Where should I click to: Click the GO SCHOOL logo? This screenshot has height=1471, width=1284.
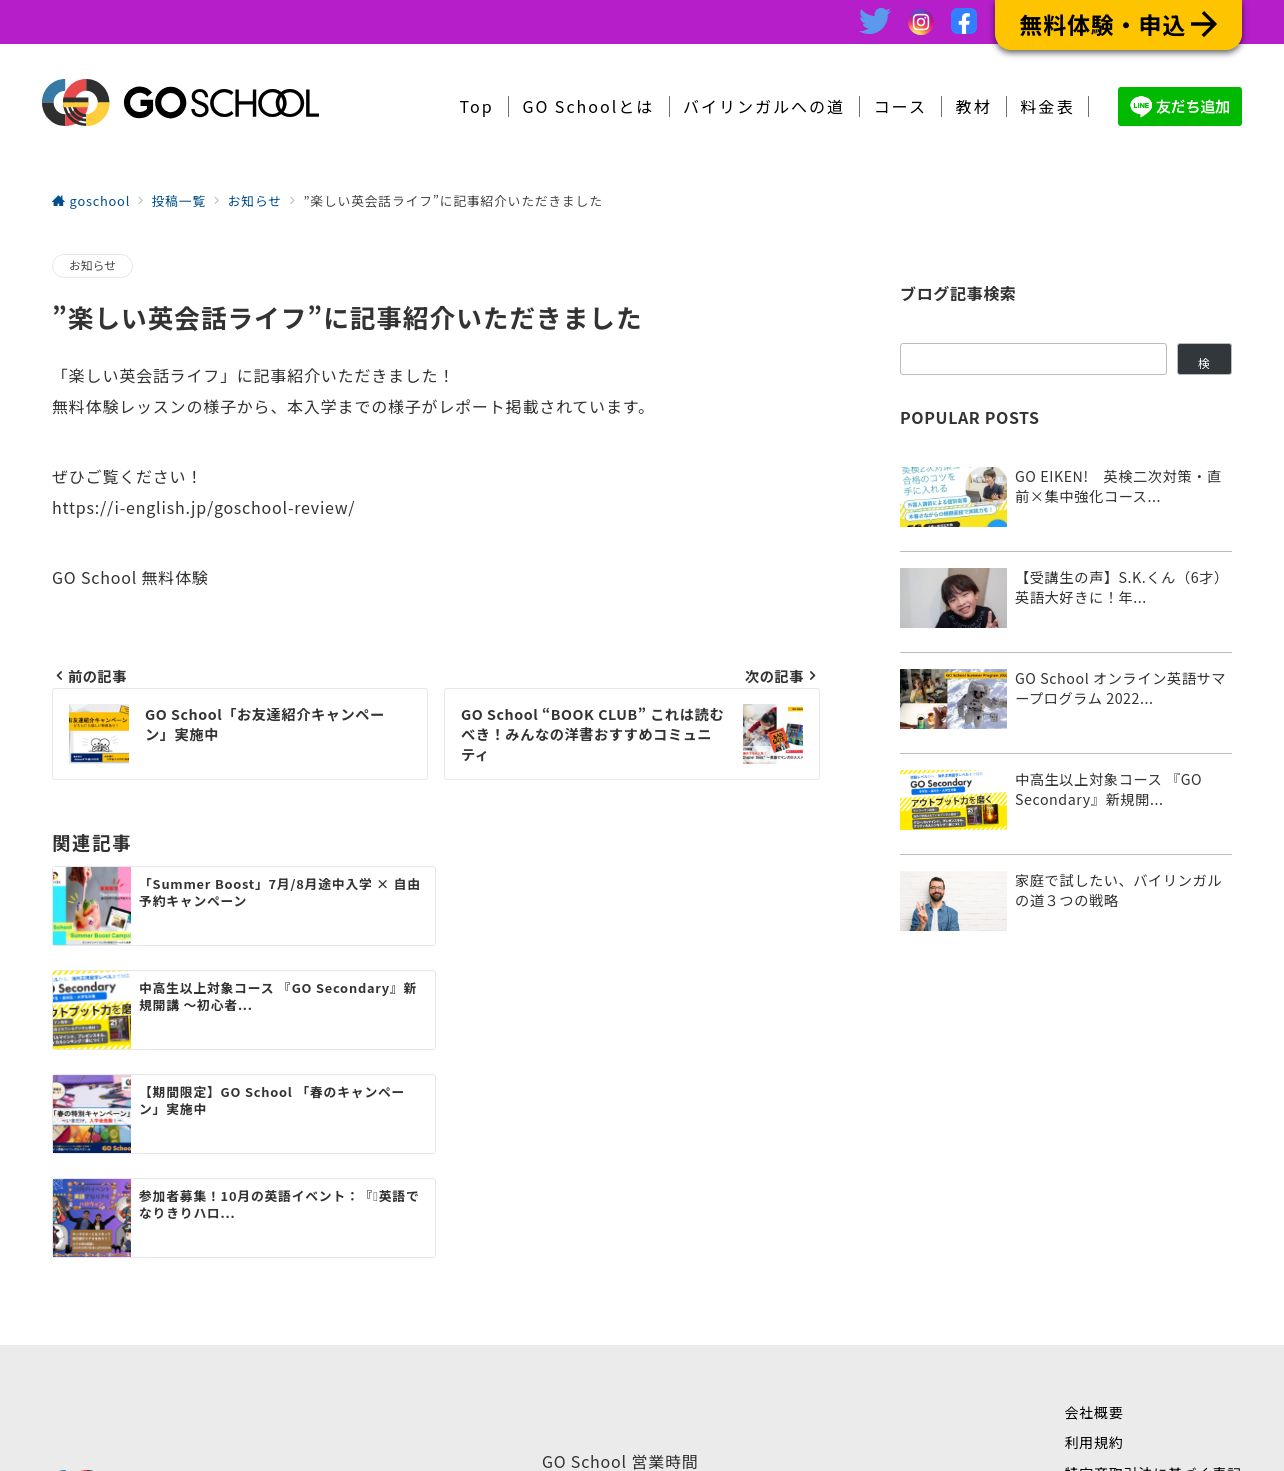(x=180, y=102)
